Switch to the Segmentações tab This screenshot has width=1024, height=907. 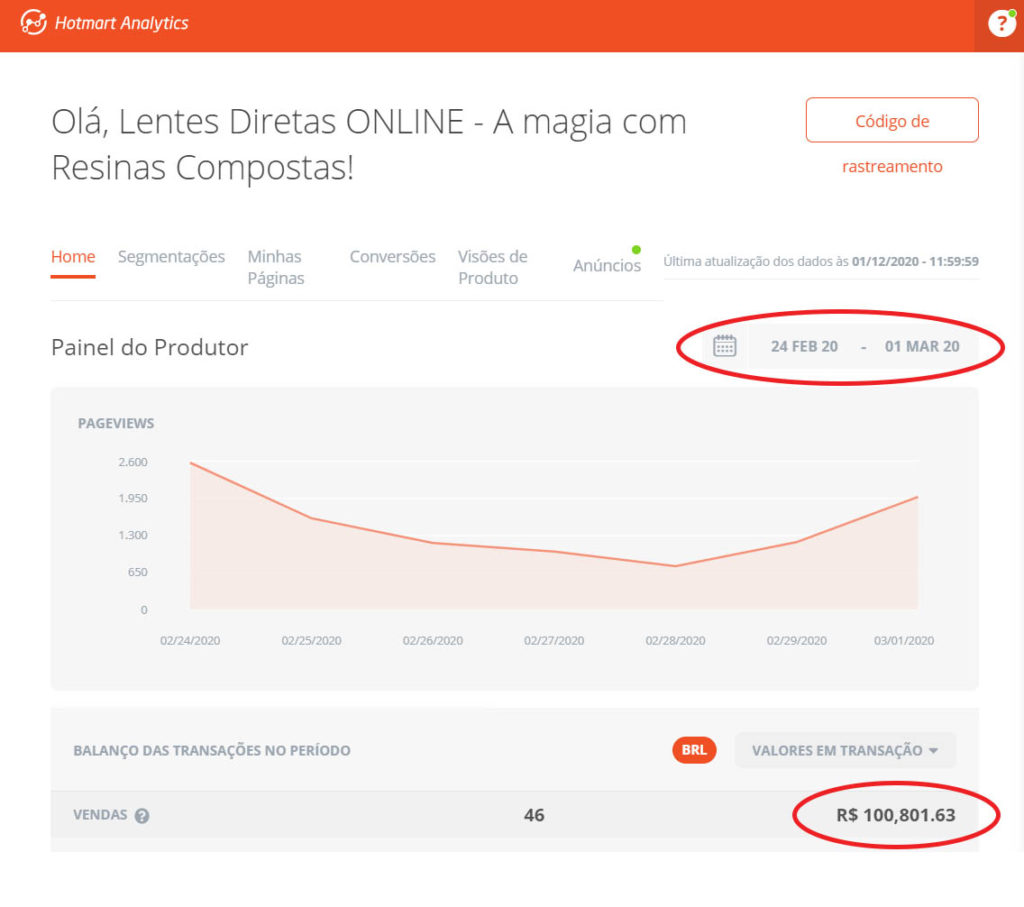tap(171, 257)
